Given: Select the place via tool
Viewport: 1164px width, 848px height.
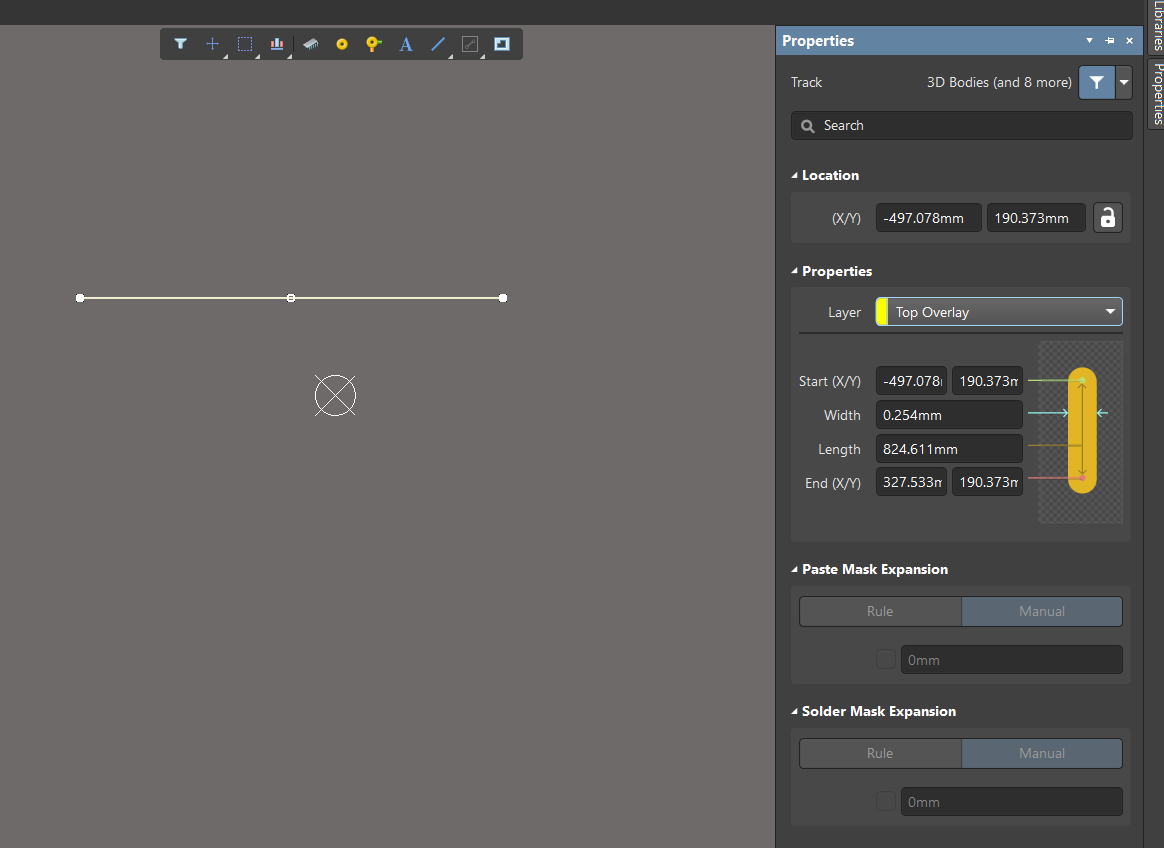Looking at the screenshot, I should point(373,44).
